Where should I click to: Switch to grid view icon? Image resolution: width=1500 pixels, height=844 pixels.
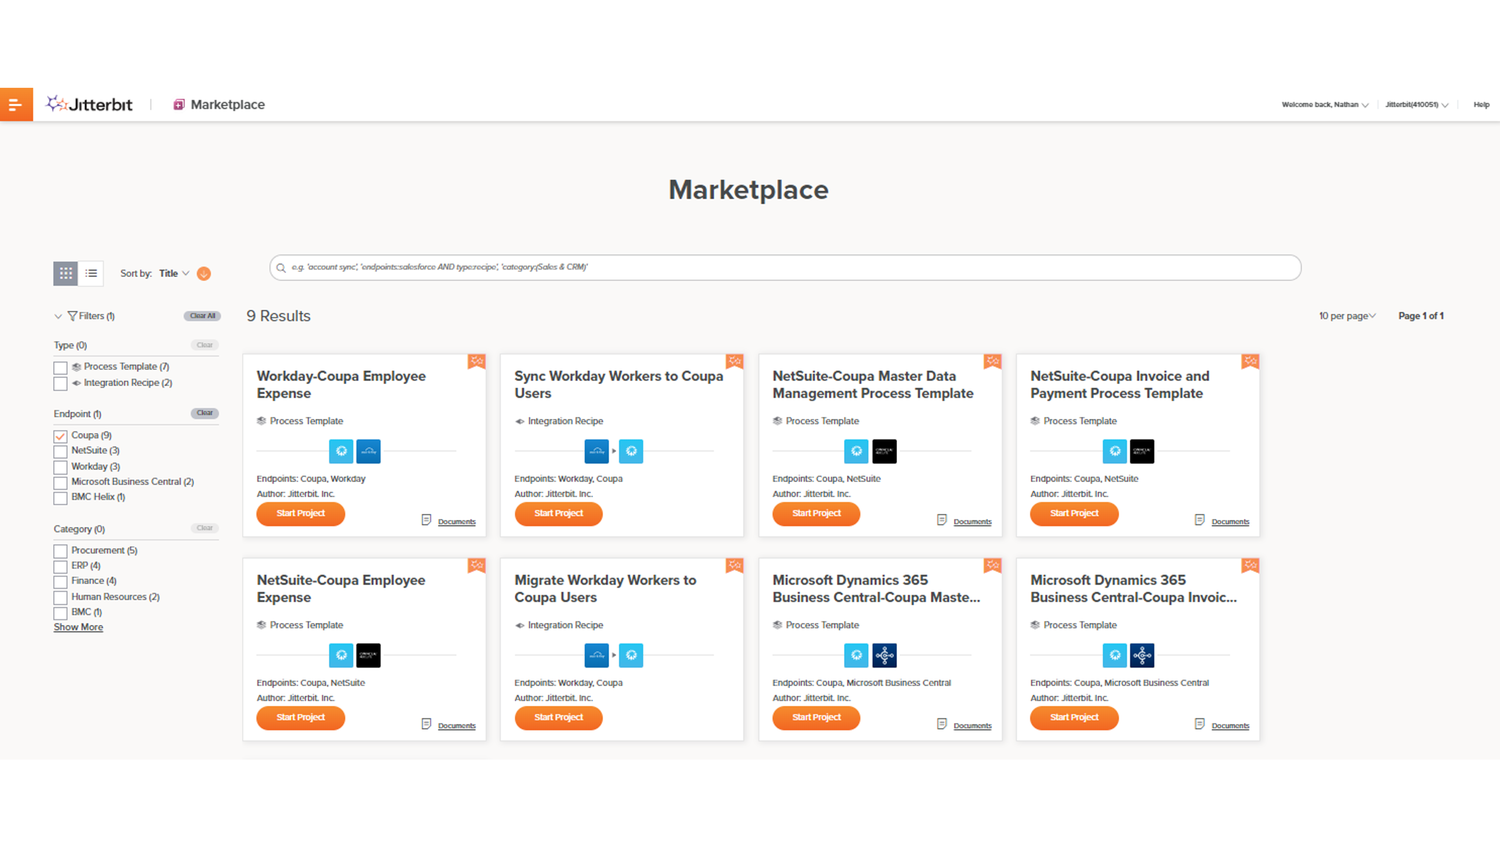65,273
